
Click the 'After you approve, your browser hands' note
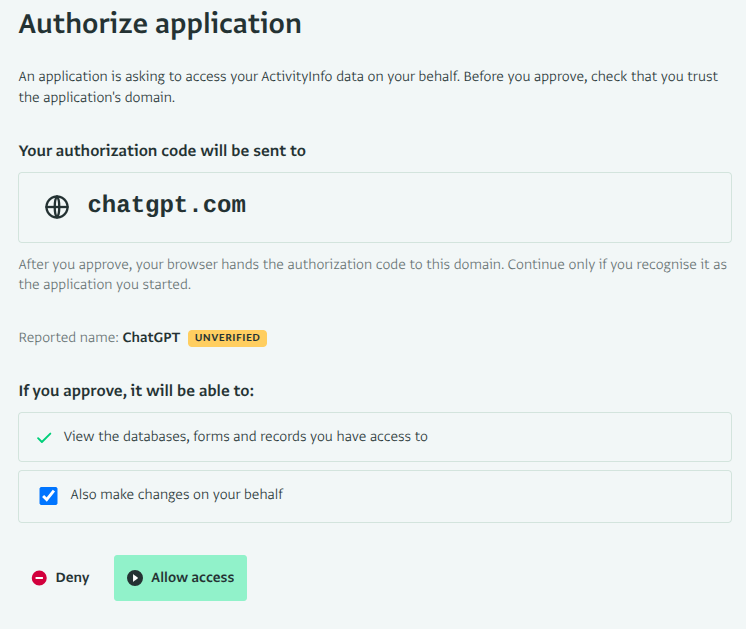click(x=373, y=274)
